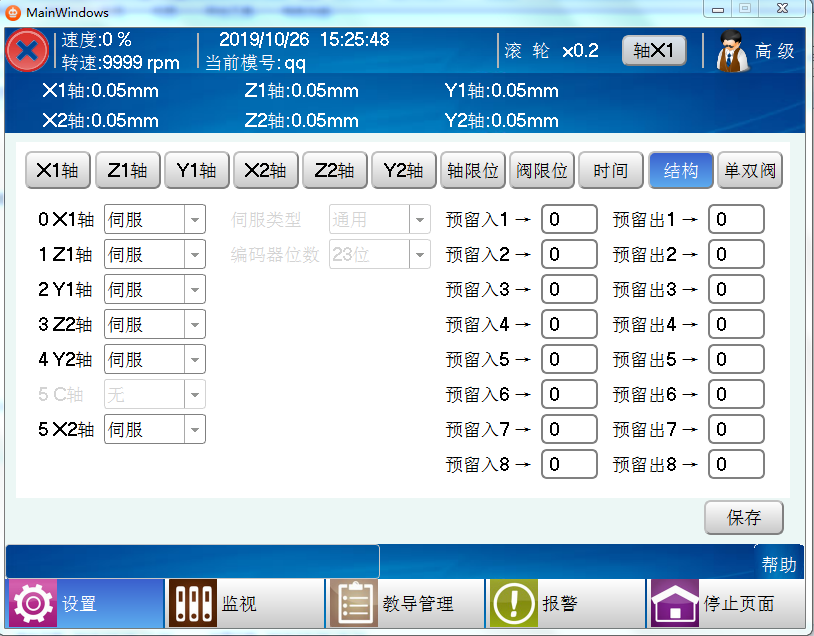Switch to the 时间 tab

pyautogui.click(x=610, y=171)
